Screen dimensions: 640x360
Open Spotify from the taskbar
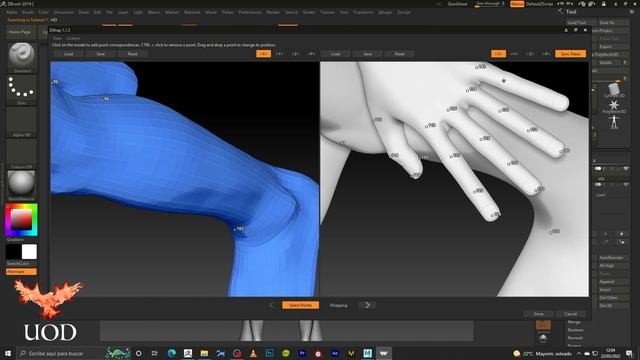286,353
